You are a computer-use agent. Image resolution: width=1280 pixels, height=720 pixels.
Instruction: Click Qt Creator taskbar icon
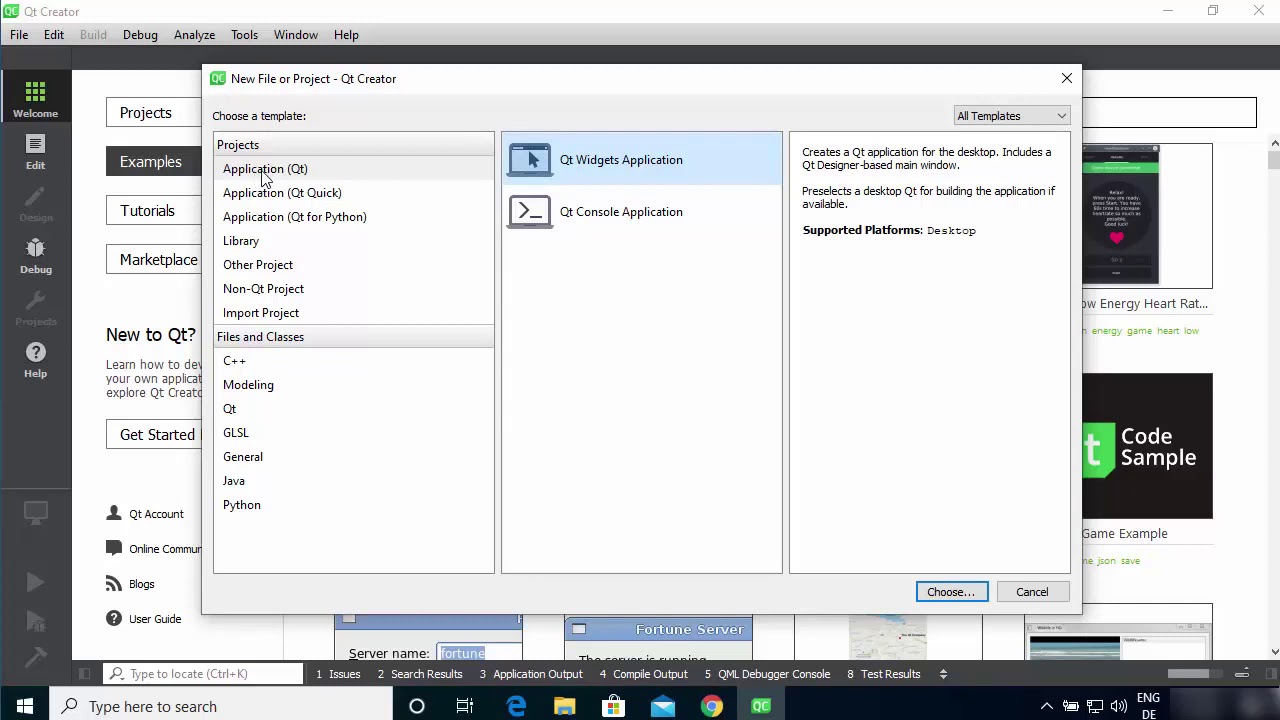761,707
